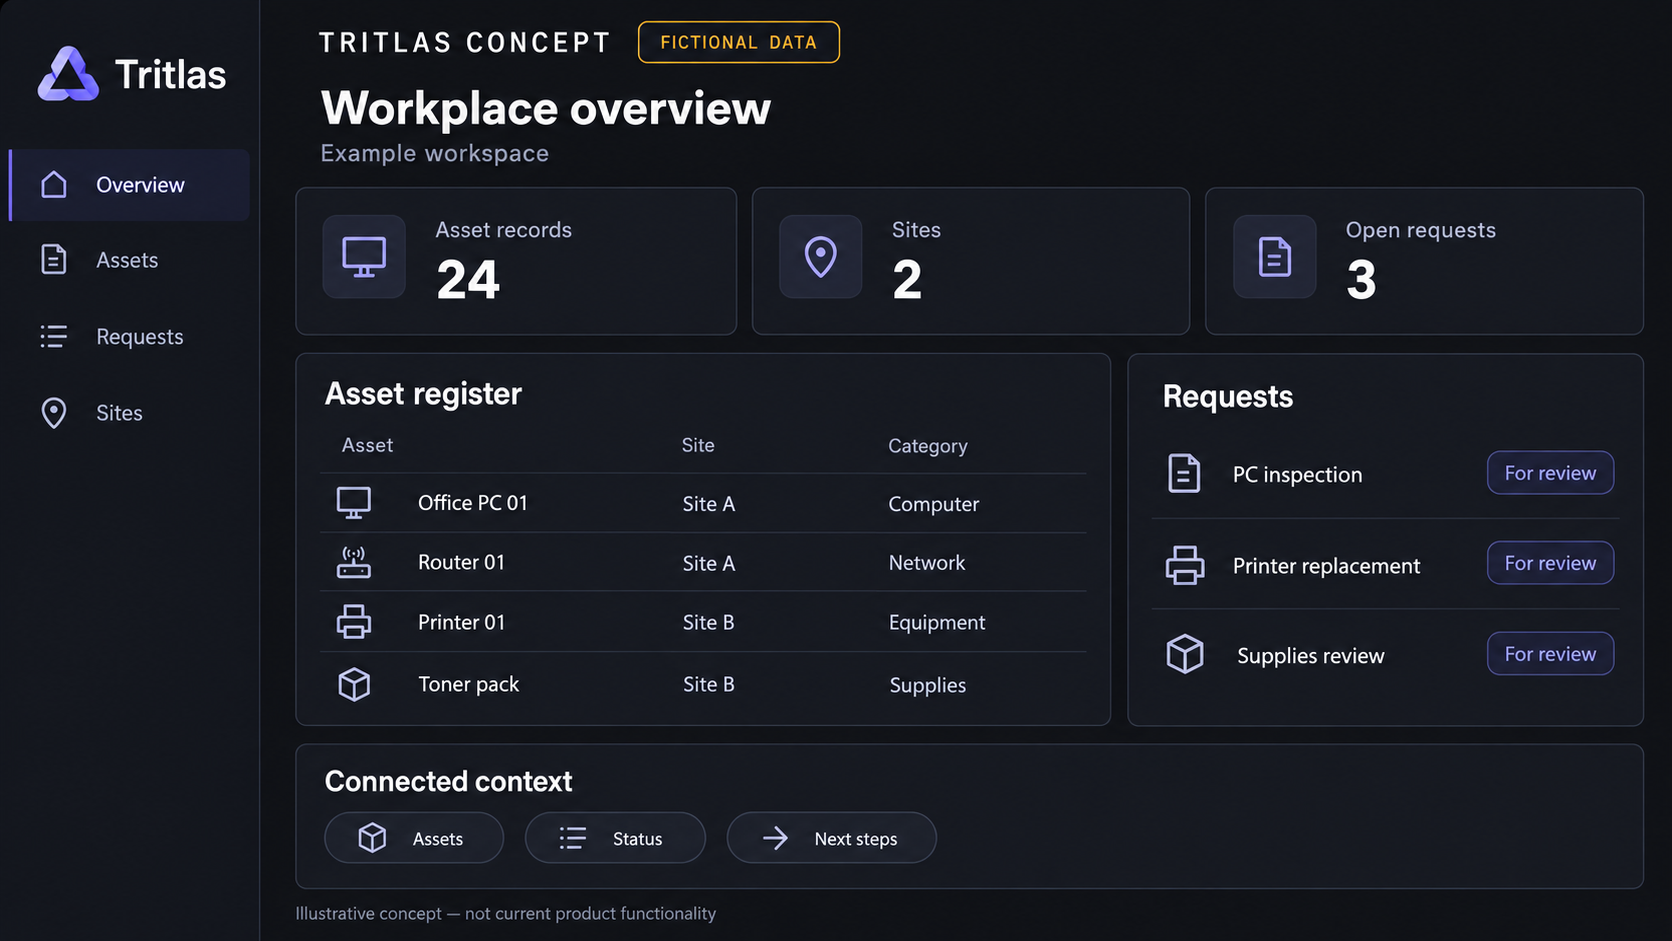The width and height of the screenshot is (1672, 941).
Task: Select the Printer 01 asset name
Action: [461, 622]
